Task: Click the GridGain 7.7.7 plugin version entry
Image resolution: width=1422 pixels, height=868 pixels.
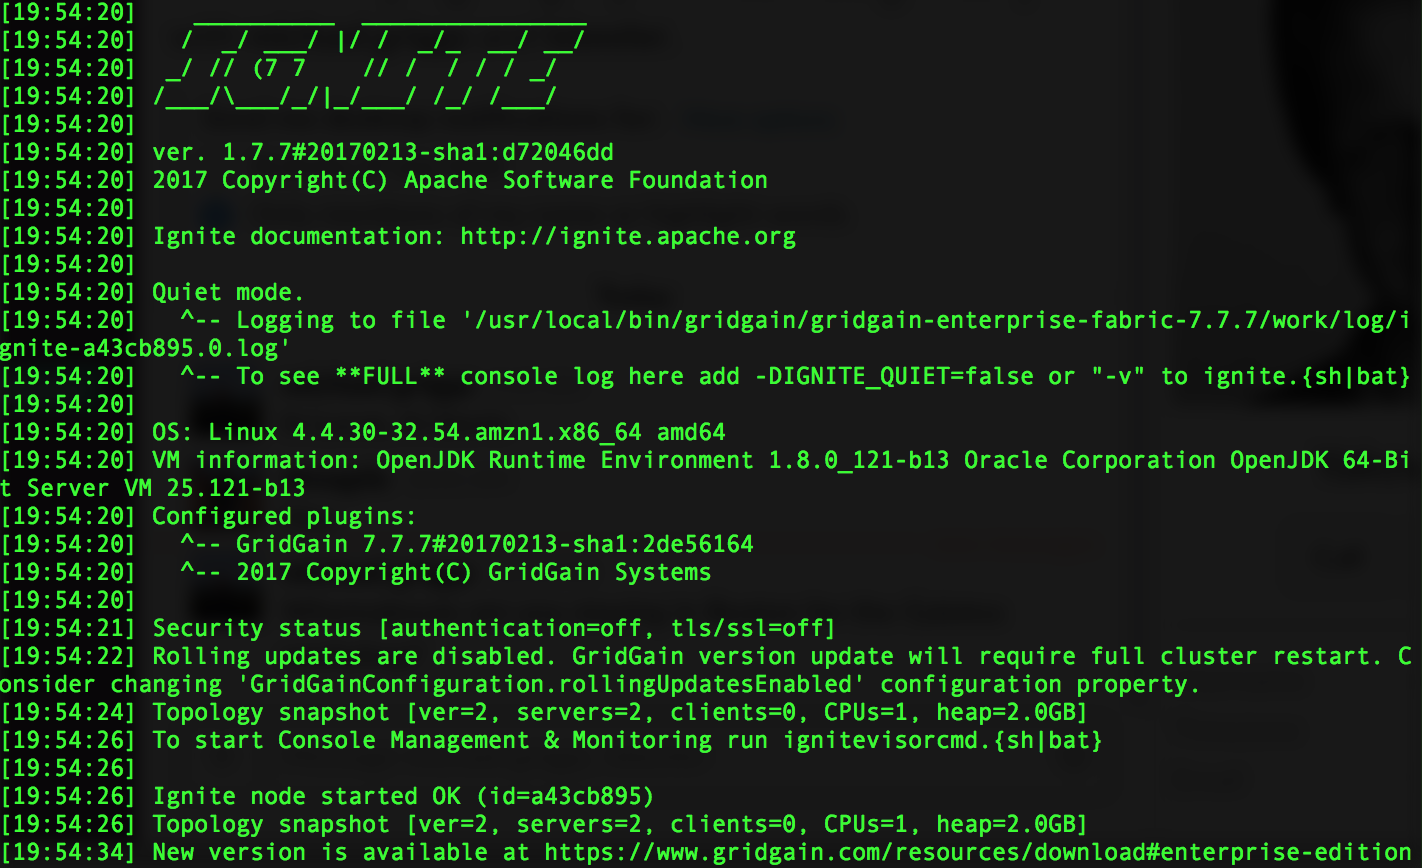Action: 495,545
